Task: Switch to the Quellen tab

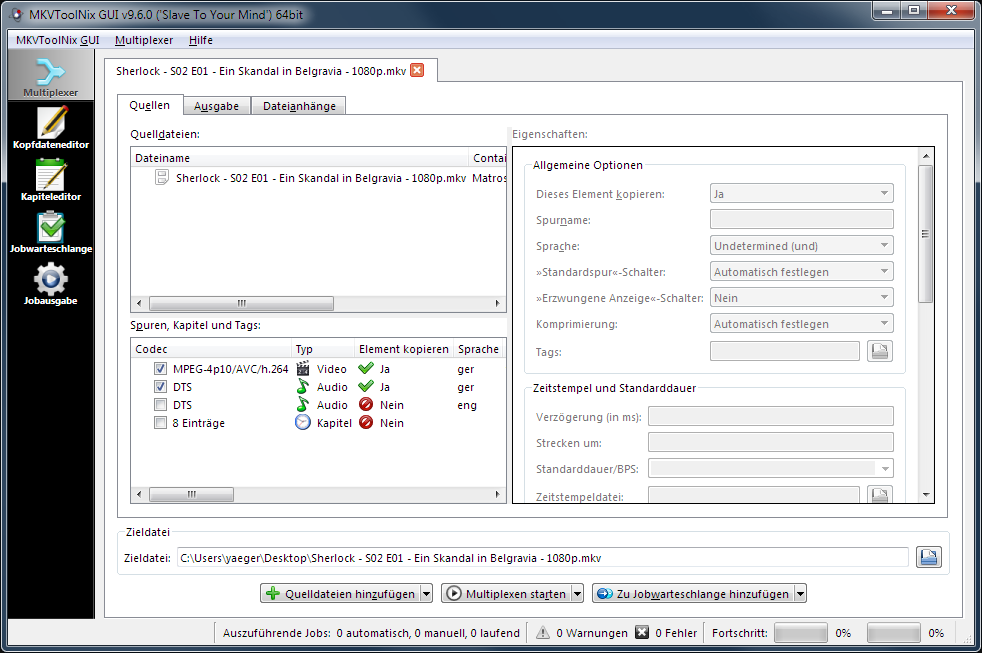Action: [x=150, y=105]
